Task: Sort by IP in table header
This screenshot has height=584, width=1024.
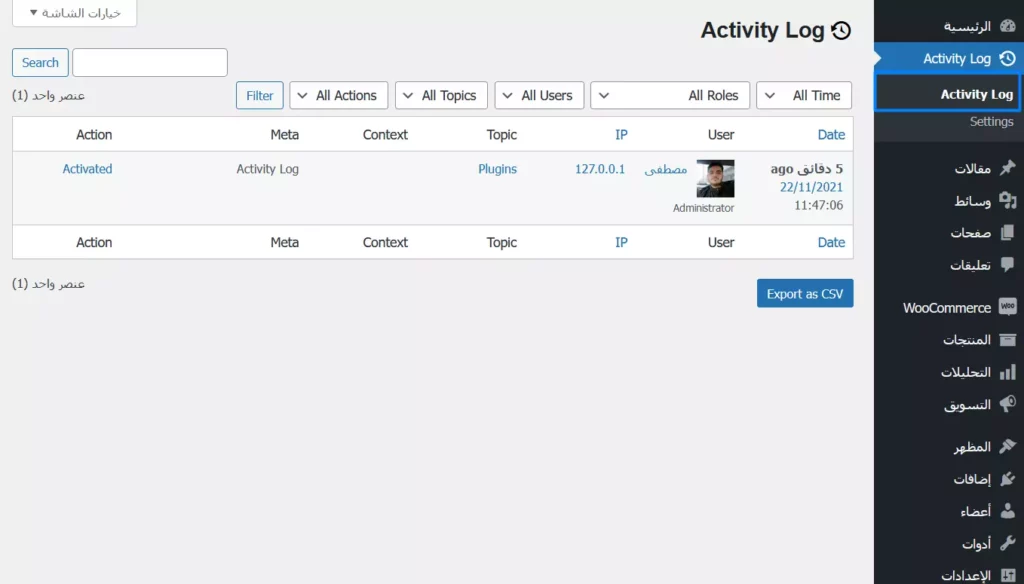Action: (x=621, y=135)
